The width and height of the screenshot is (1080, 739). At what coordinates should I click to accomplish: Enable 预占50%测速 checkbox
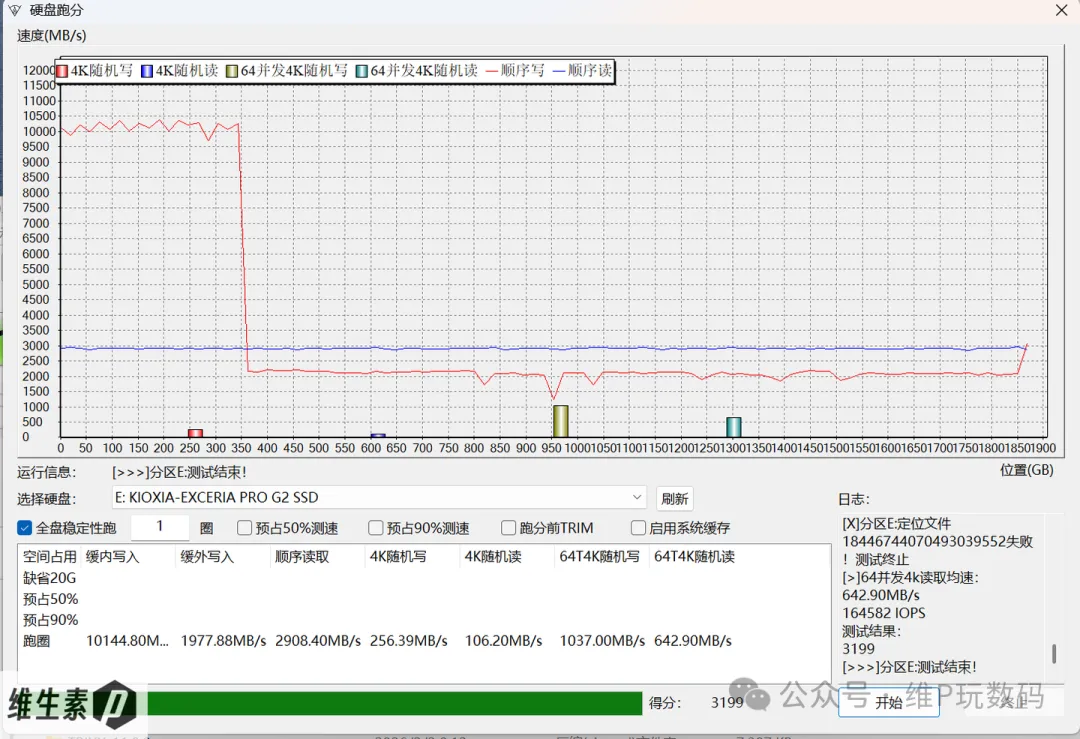244,528
